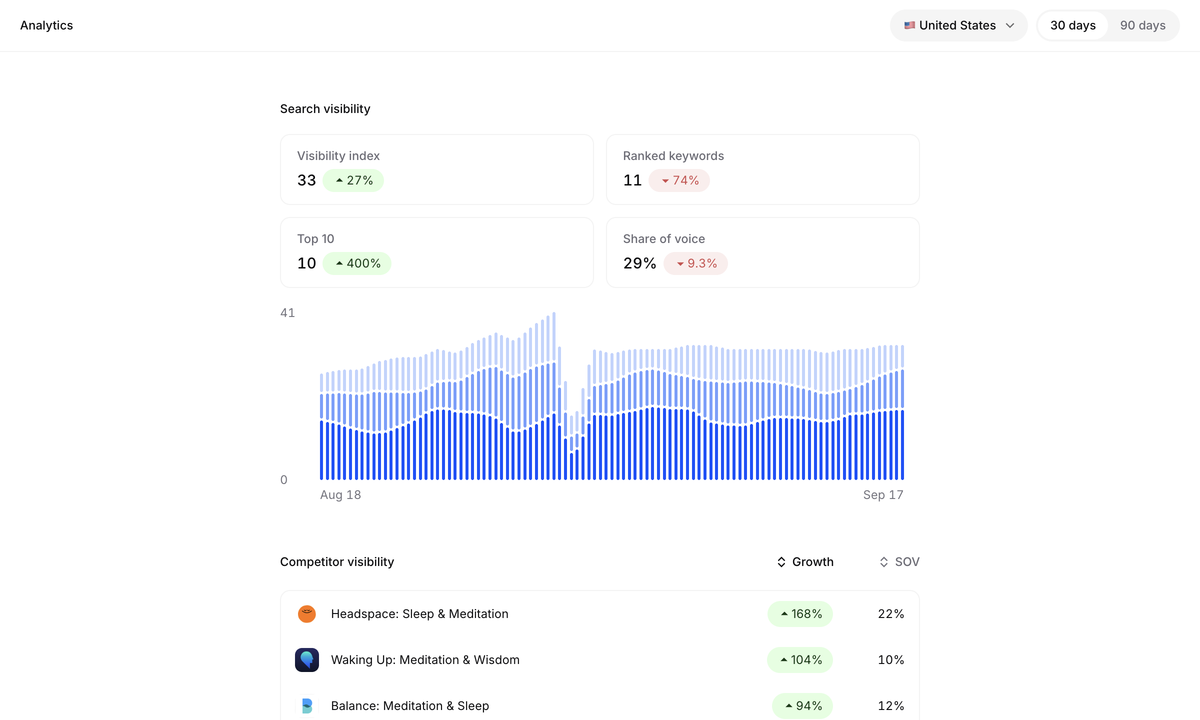Click the US flag icon
1200x720 pixels.
point(910,26)
